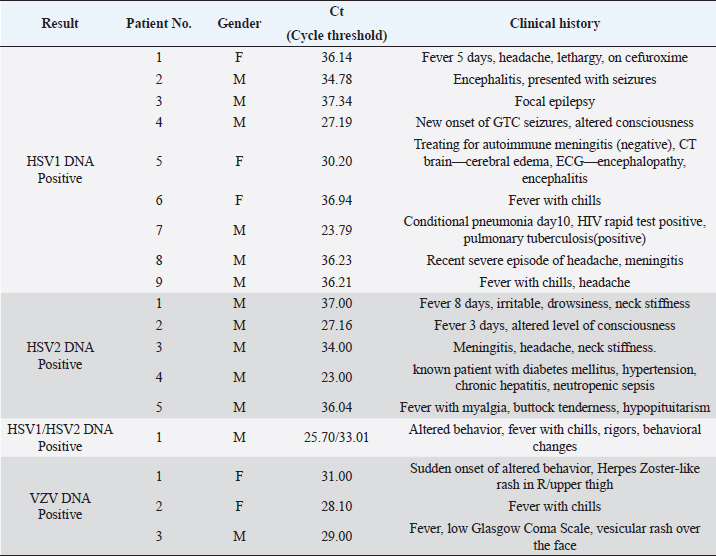This screenshot has width=716, height=556.
Task: Select the HSV1 DNA Positive result cell
Action: [x=60, y=170]
